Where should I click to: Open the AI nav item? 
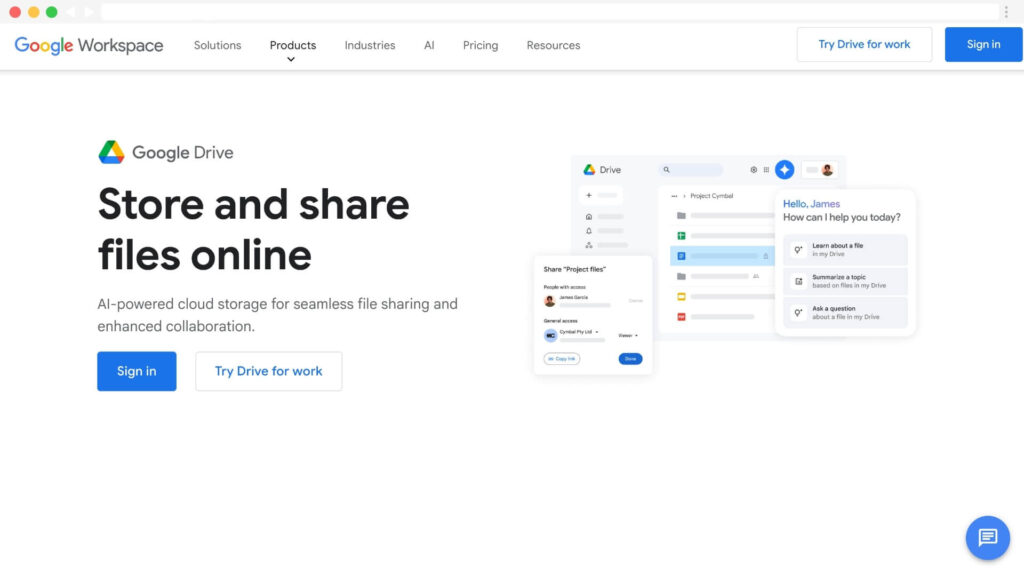pos(429,45)
